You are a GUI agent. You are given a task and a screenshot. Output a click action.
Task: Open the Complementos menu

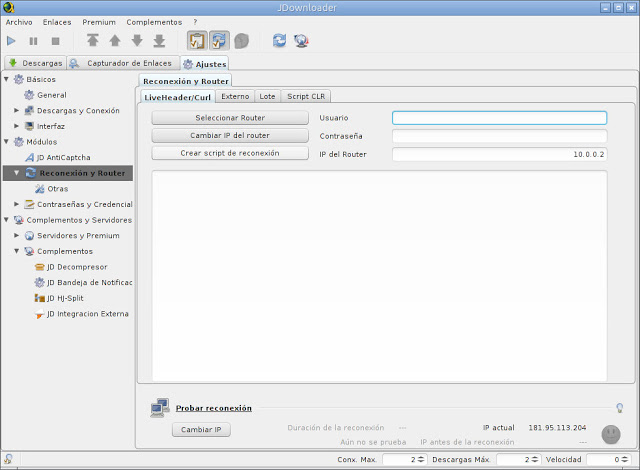(154, 22)
